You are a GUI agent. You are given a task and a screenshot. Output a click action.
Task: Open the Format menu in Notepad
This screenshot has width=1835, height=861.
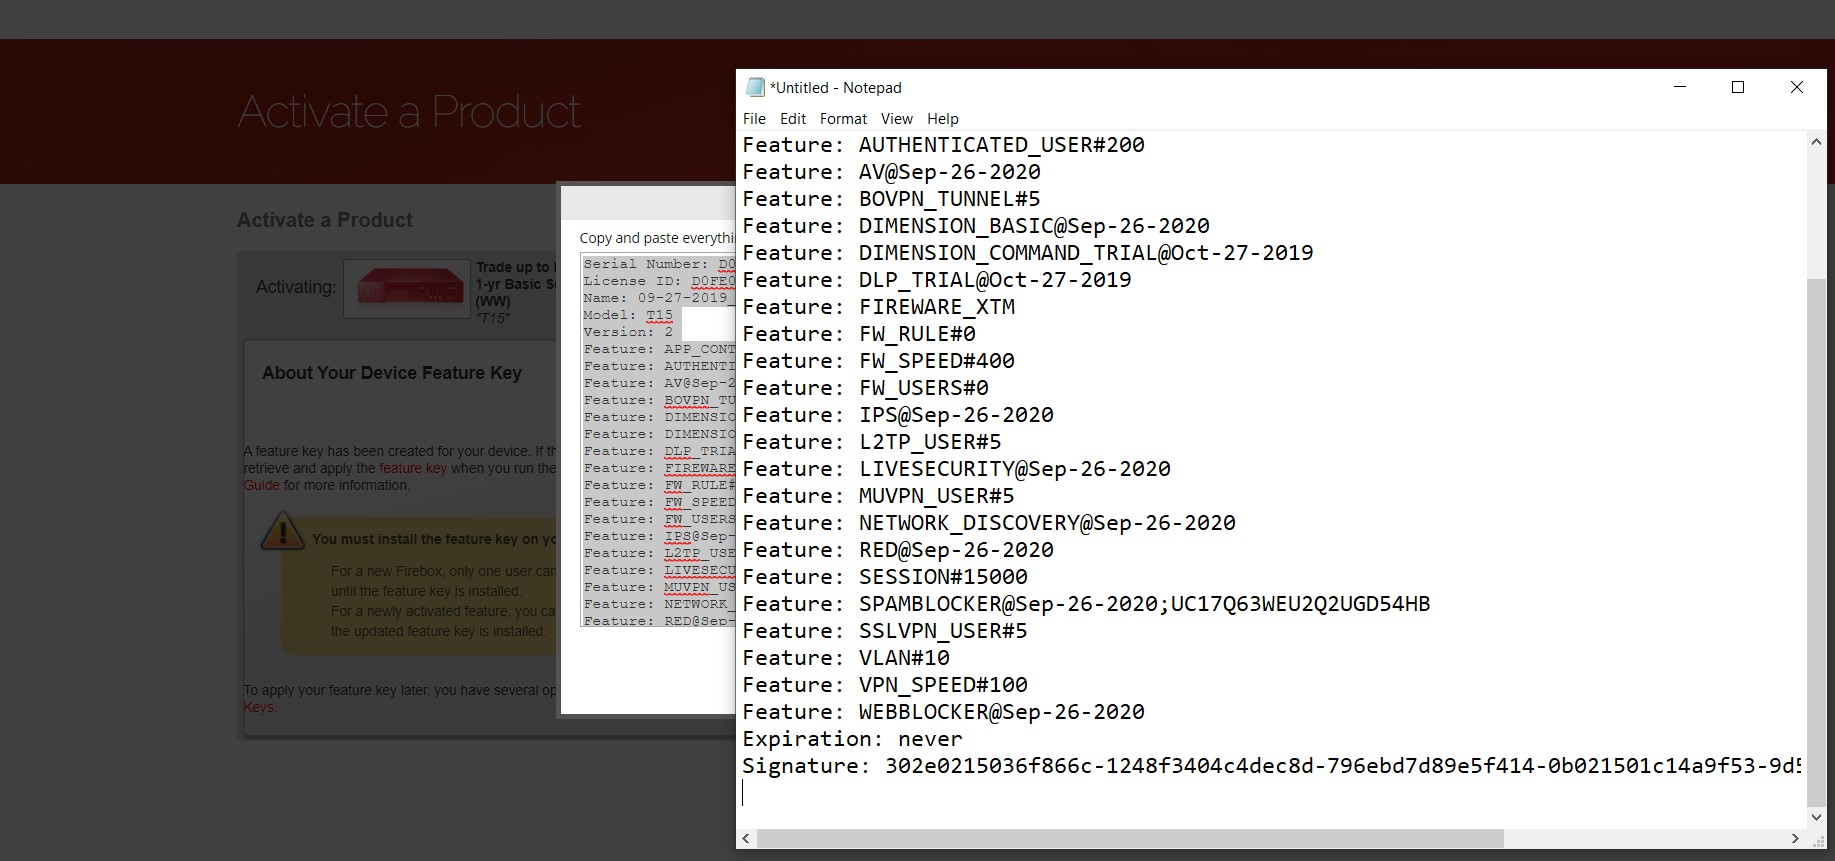click(843, 118)
